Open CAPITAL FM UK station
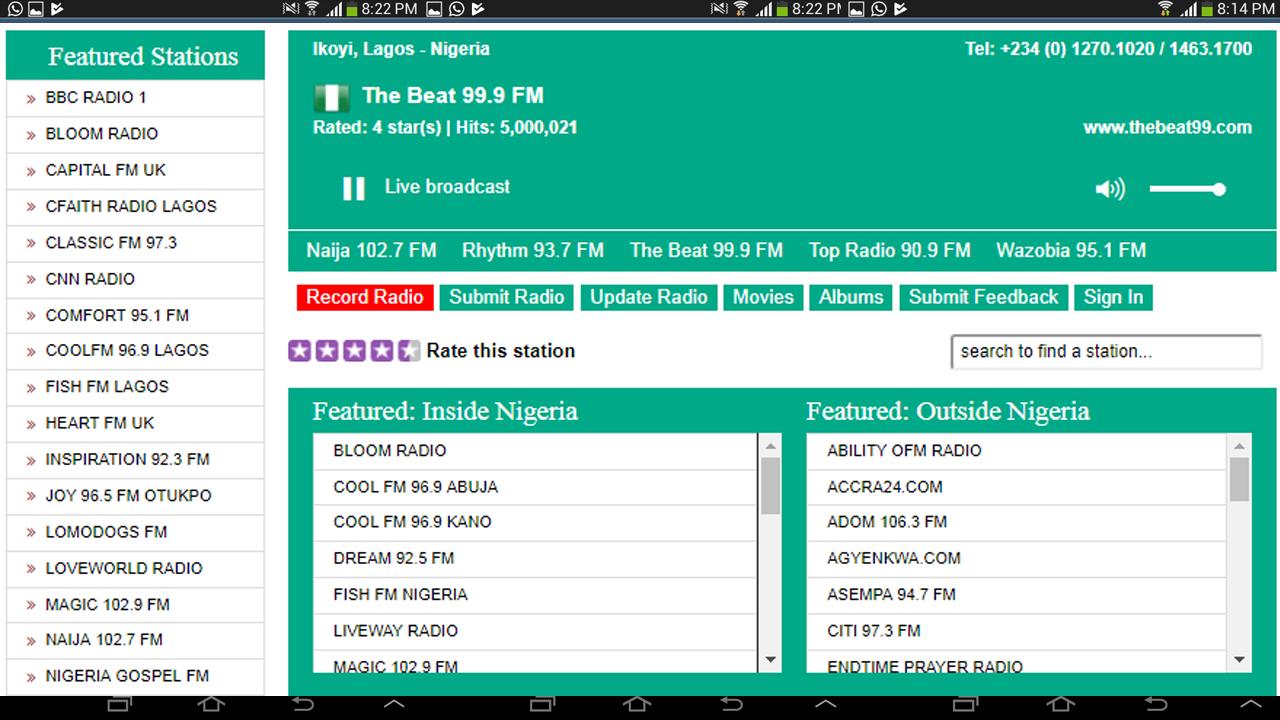 click(x=135, y=170)
